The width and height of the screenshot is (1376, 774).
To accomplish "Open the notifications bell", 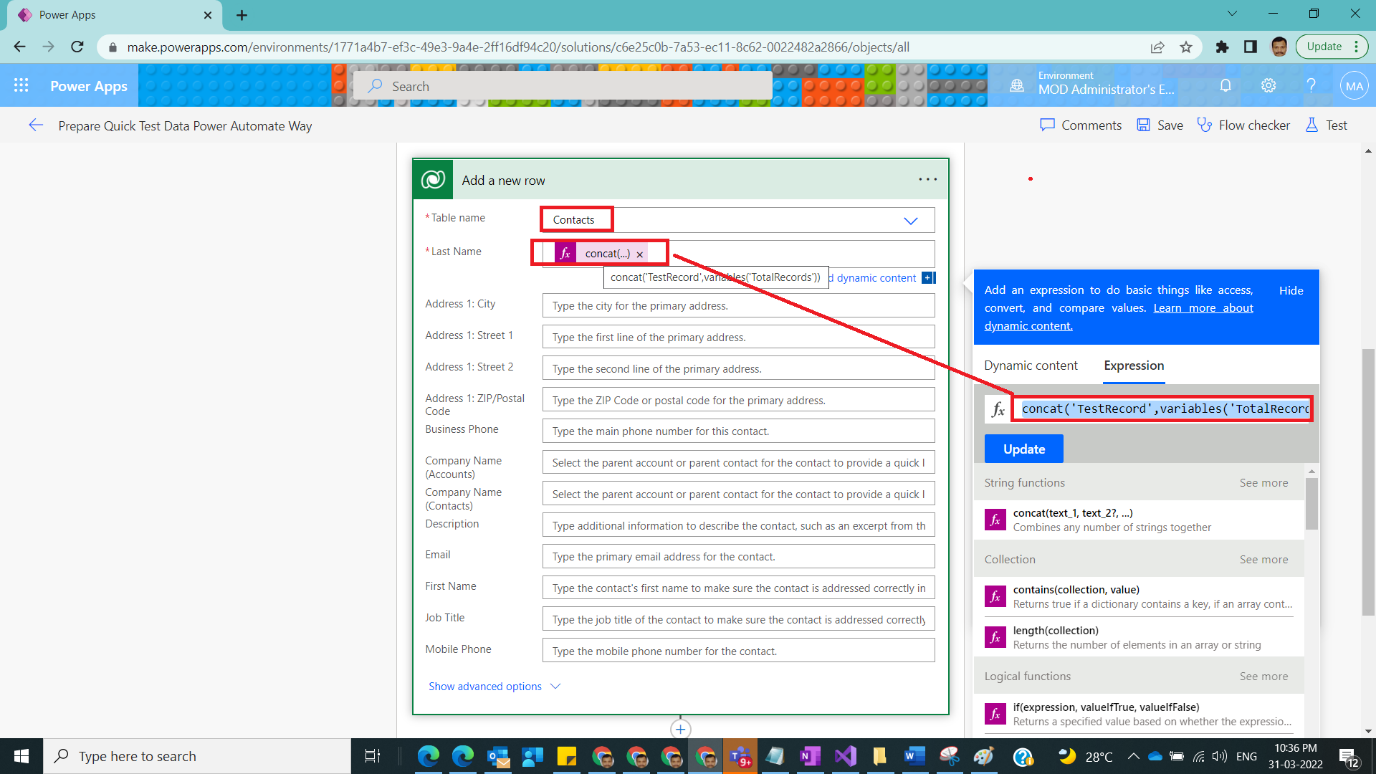I will pyautogui.click(x=1225, y=86).
